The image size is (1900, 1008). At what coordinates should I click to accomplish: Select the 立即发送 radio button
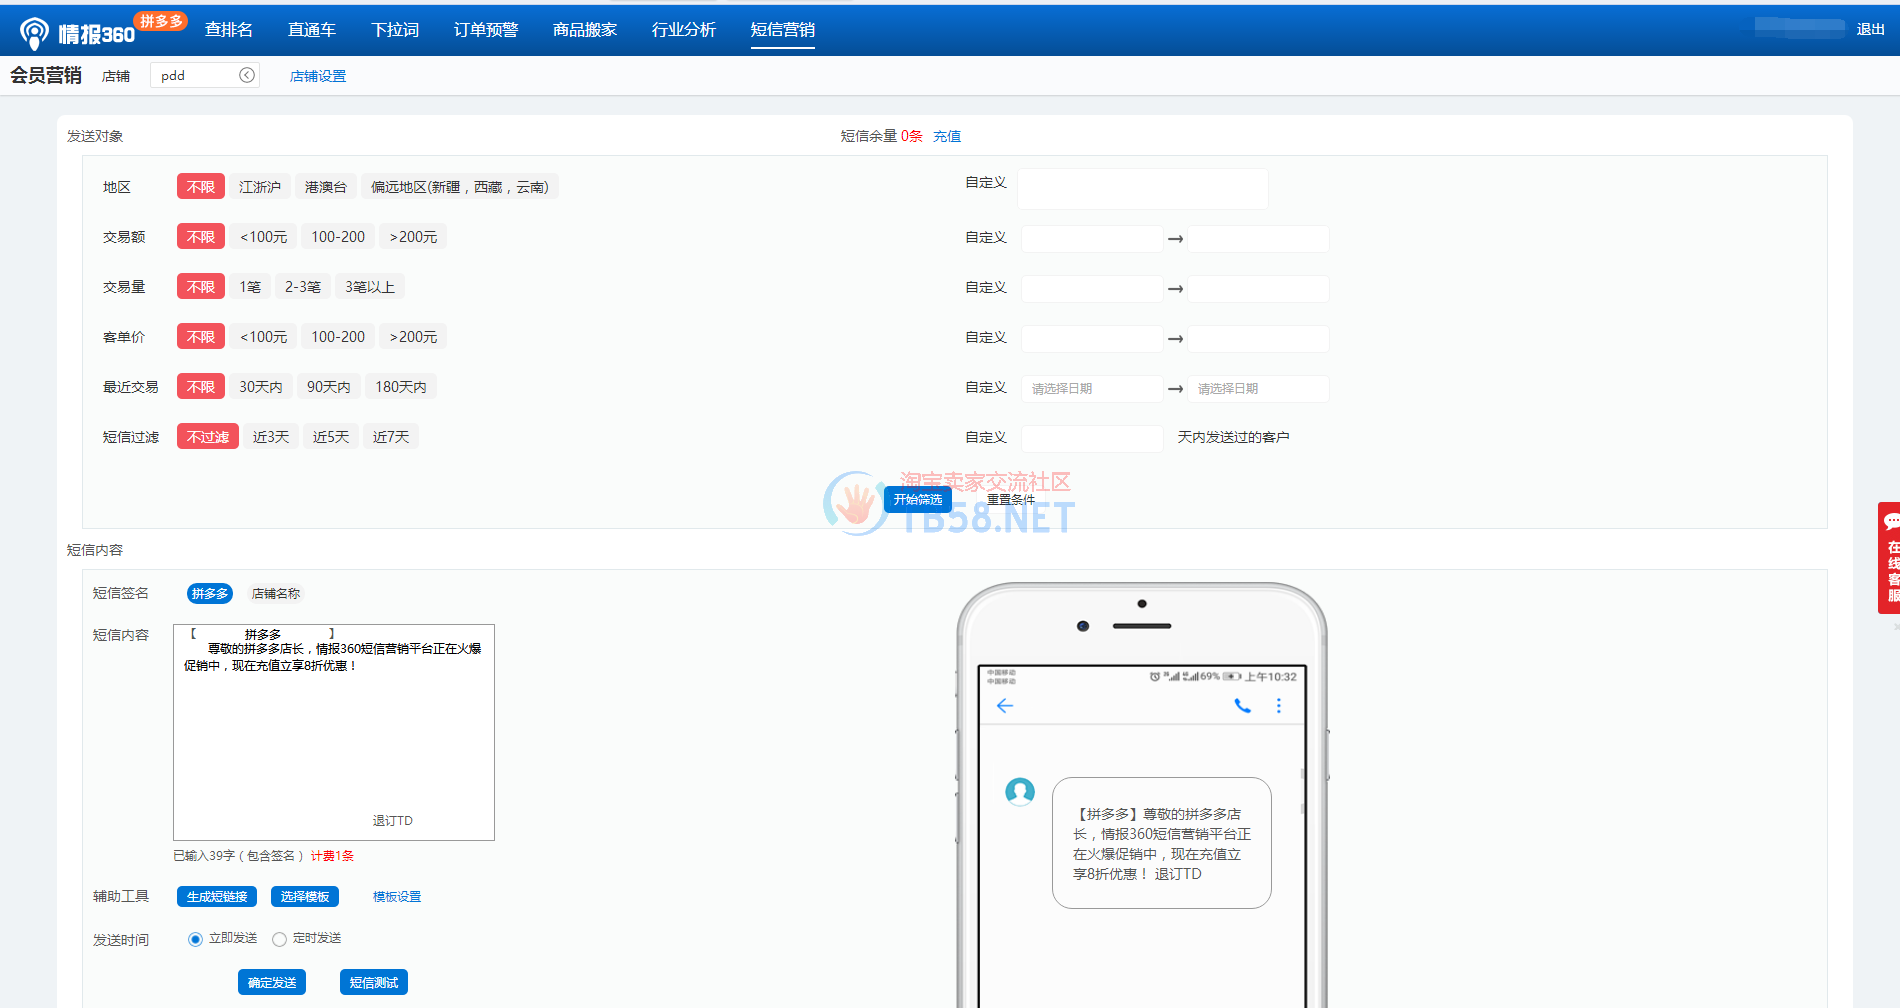click(195, 939)
